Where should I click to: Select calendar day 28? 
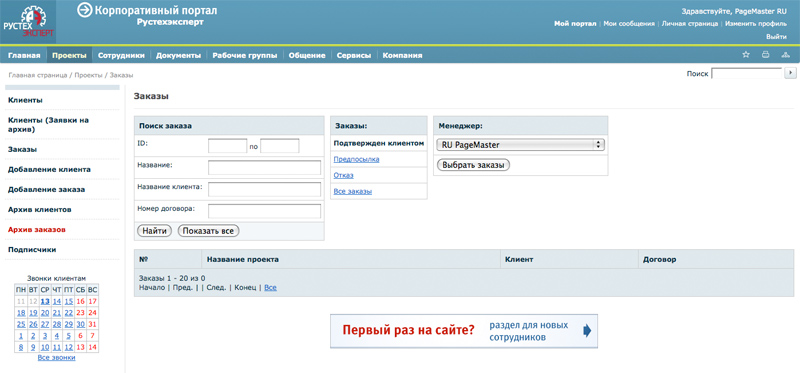click(57, 324)
